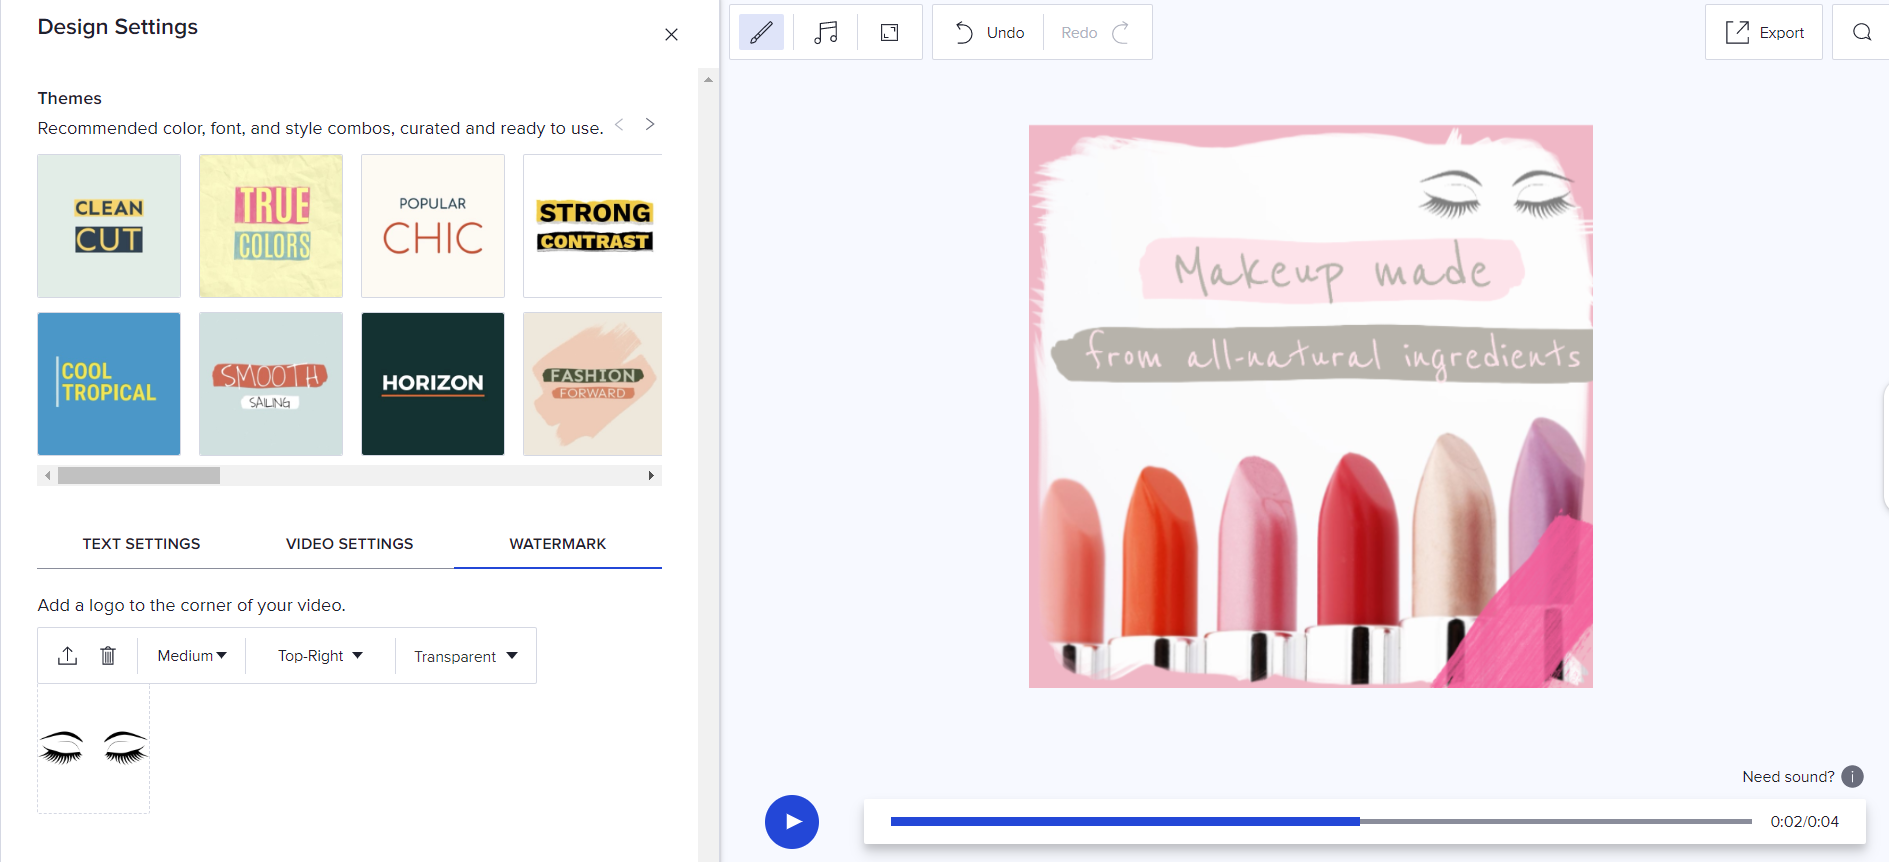
Task: Click the Redo button
Action: tap(1096, 33)
